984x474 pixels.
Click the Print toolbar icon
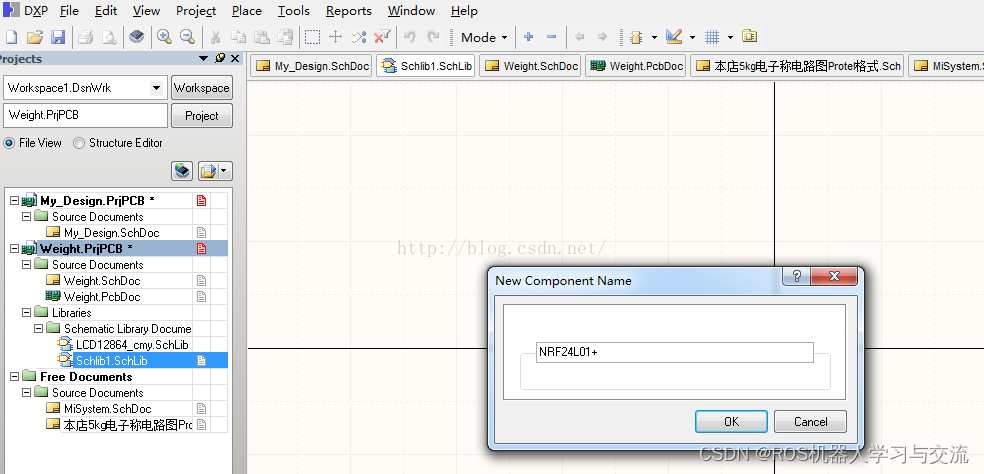pyautogui.click(x=85, y=37)
